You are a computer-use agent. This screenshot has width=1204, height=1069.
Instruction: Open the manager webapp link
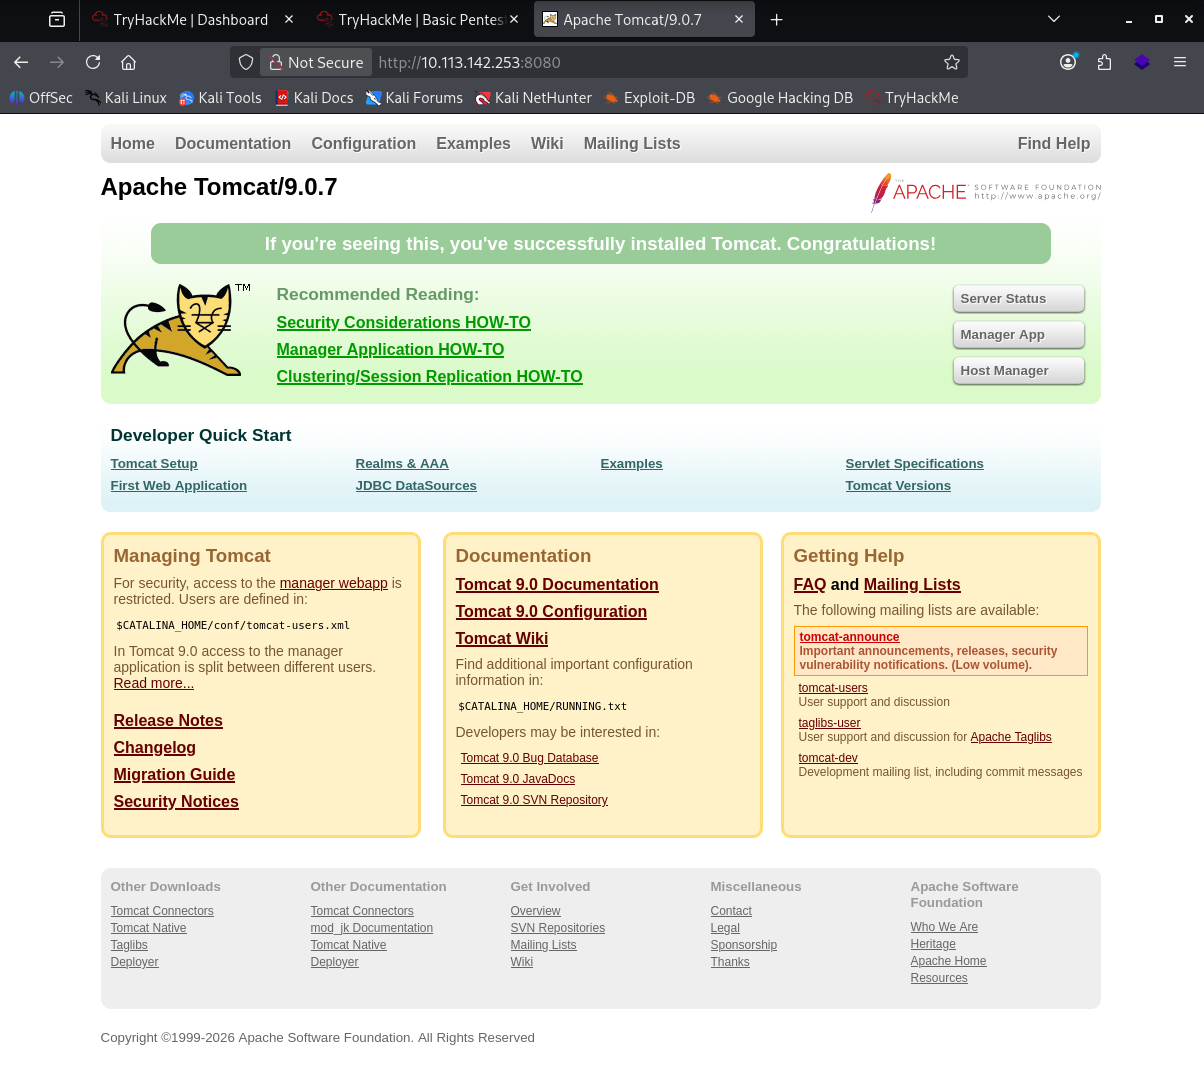[333, 583]
